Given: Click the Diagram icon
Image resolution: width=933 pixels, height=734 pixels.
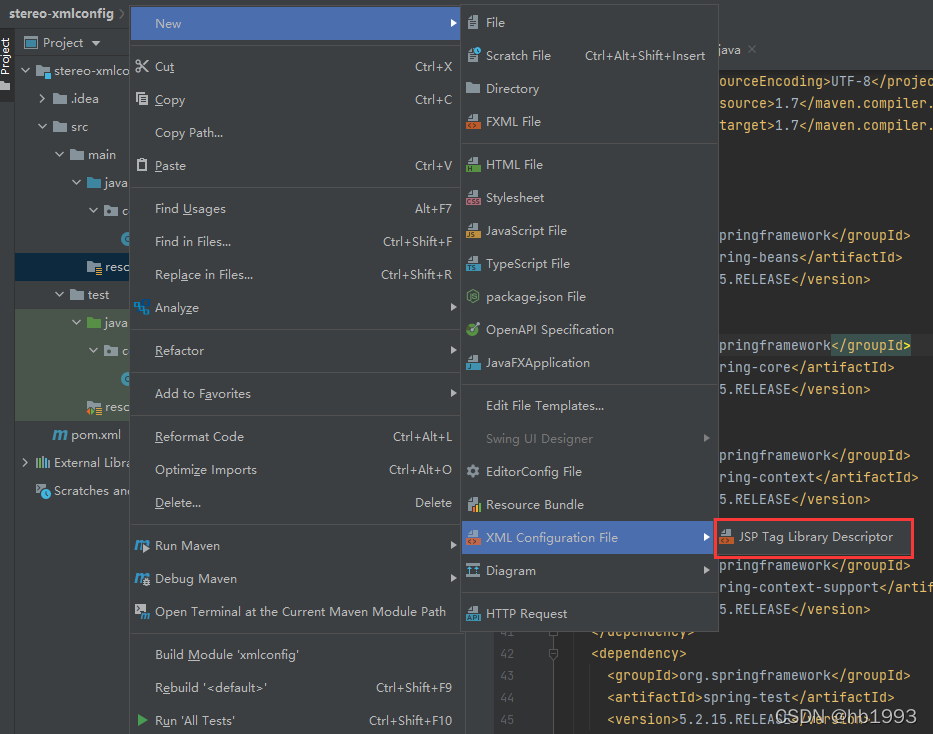Looking at the screenshot, I should coord(473,570).
